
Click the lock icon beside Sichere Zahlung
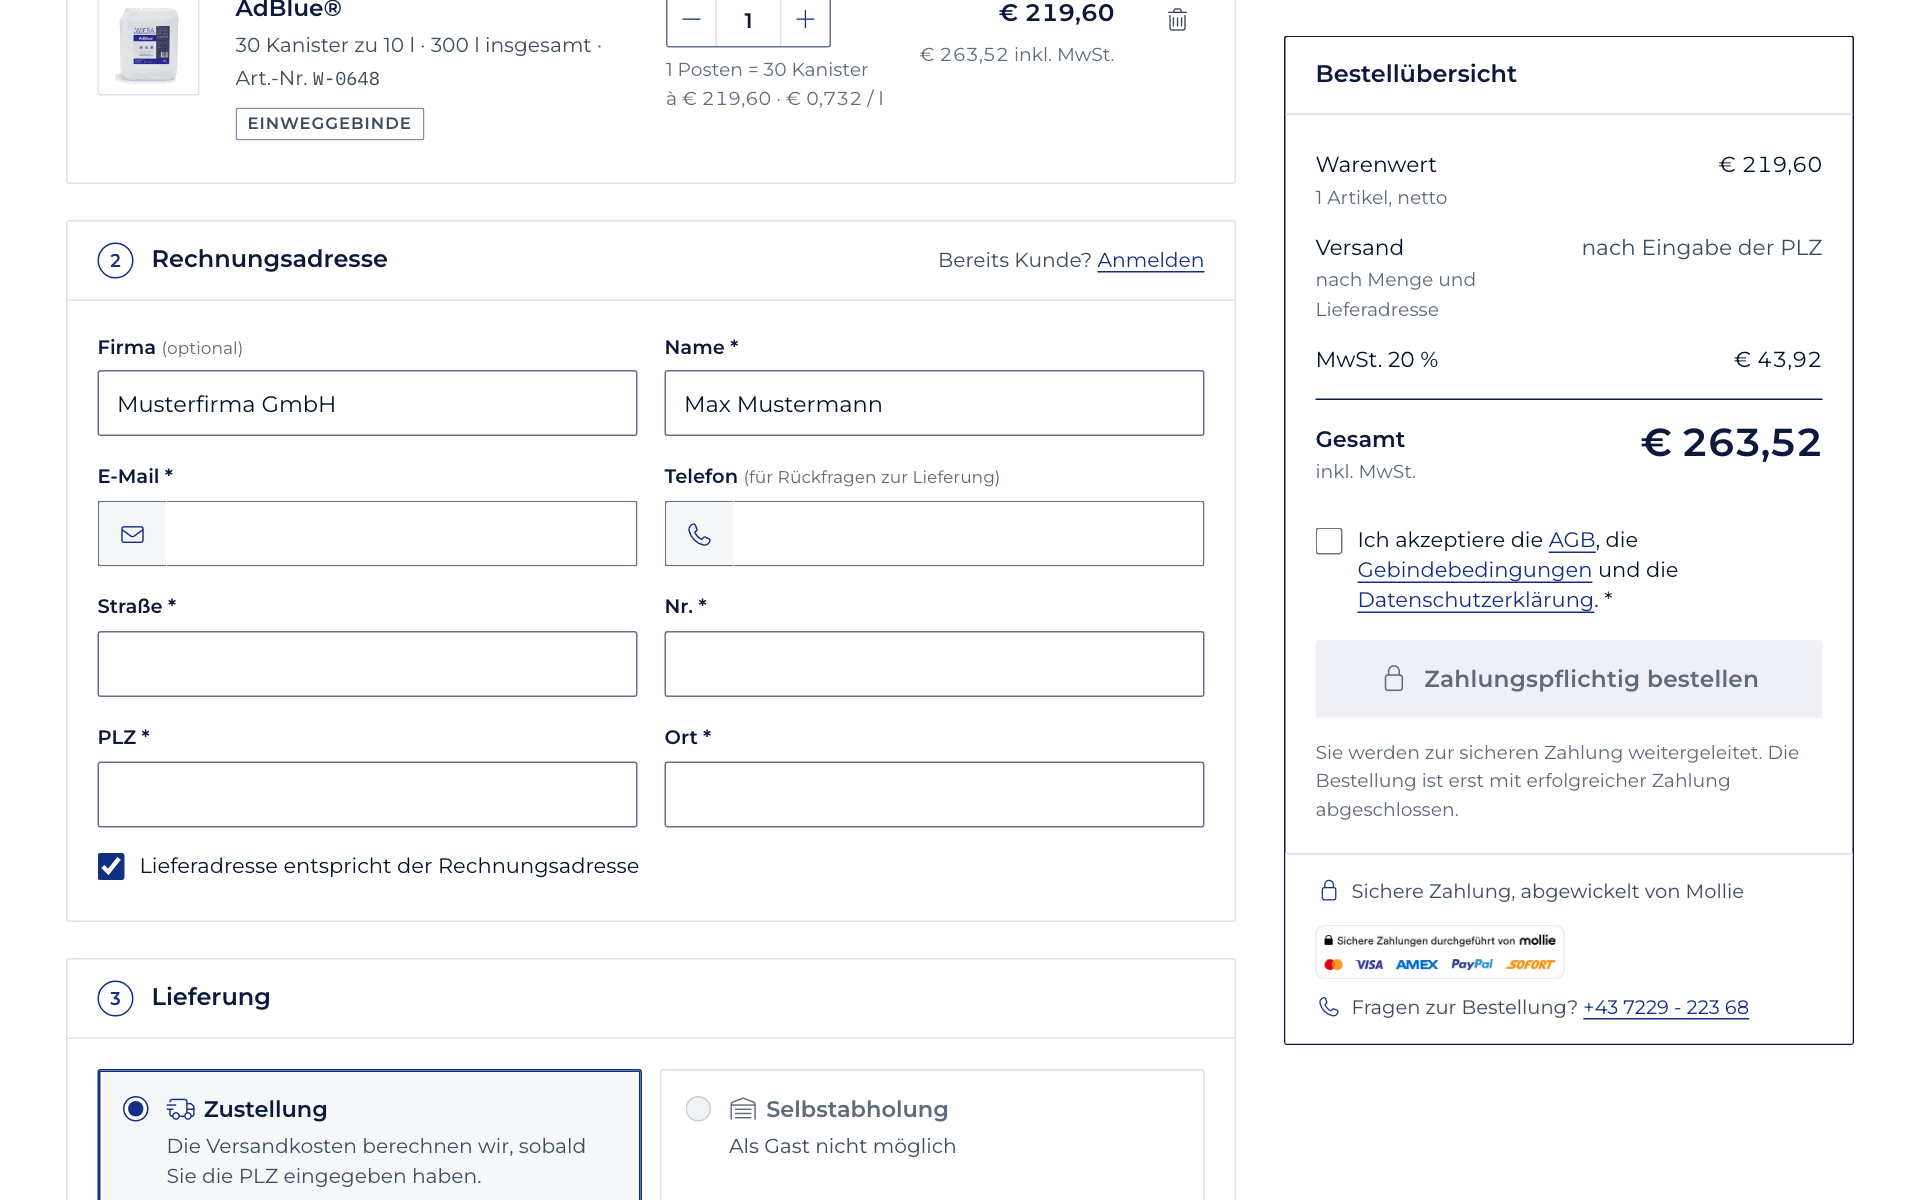(x=1329, y=890)
